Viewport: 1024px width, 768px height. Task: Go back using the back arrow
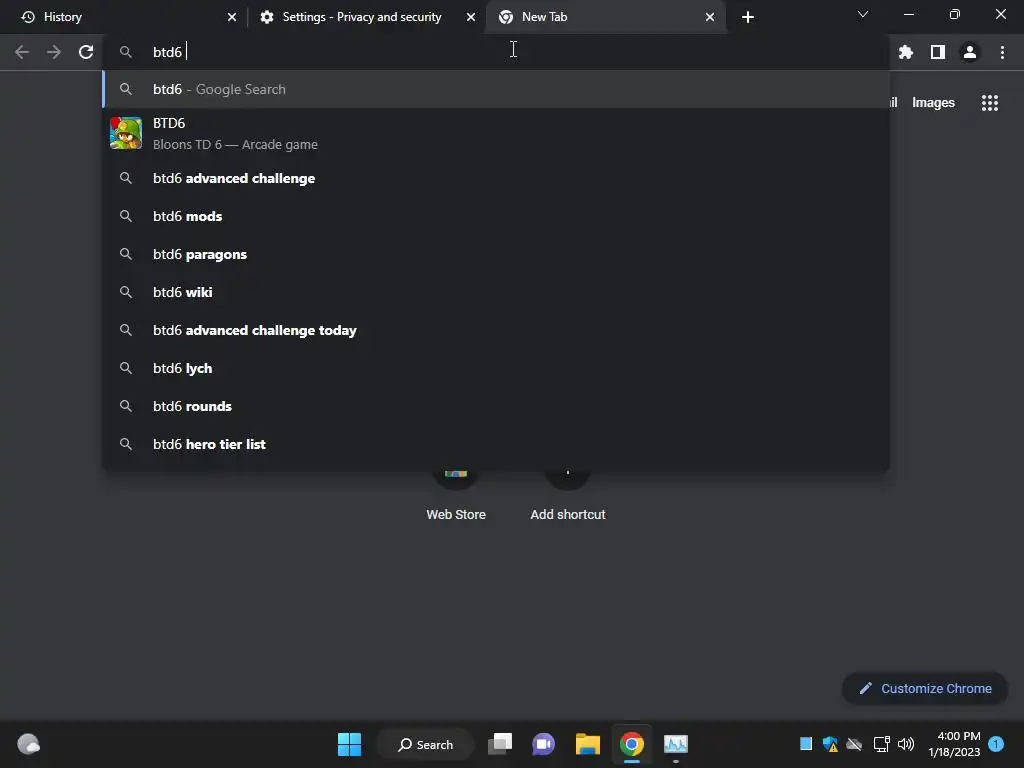22,52
